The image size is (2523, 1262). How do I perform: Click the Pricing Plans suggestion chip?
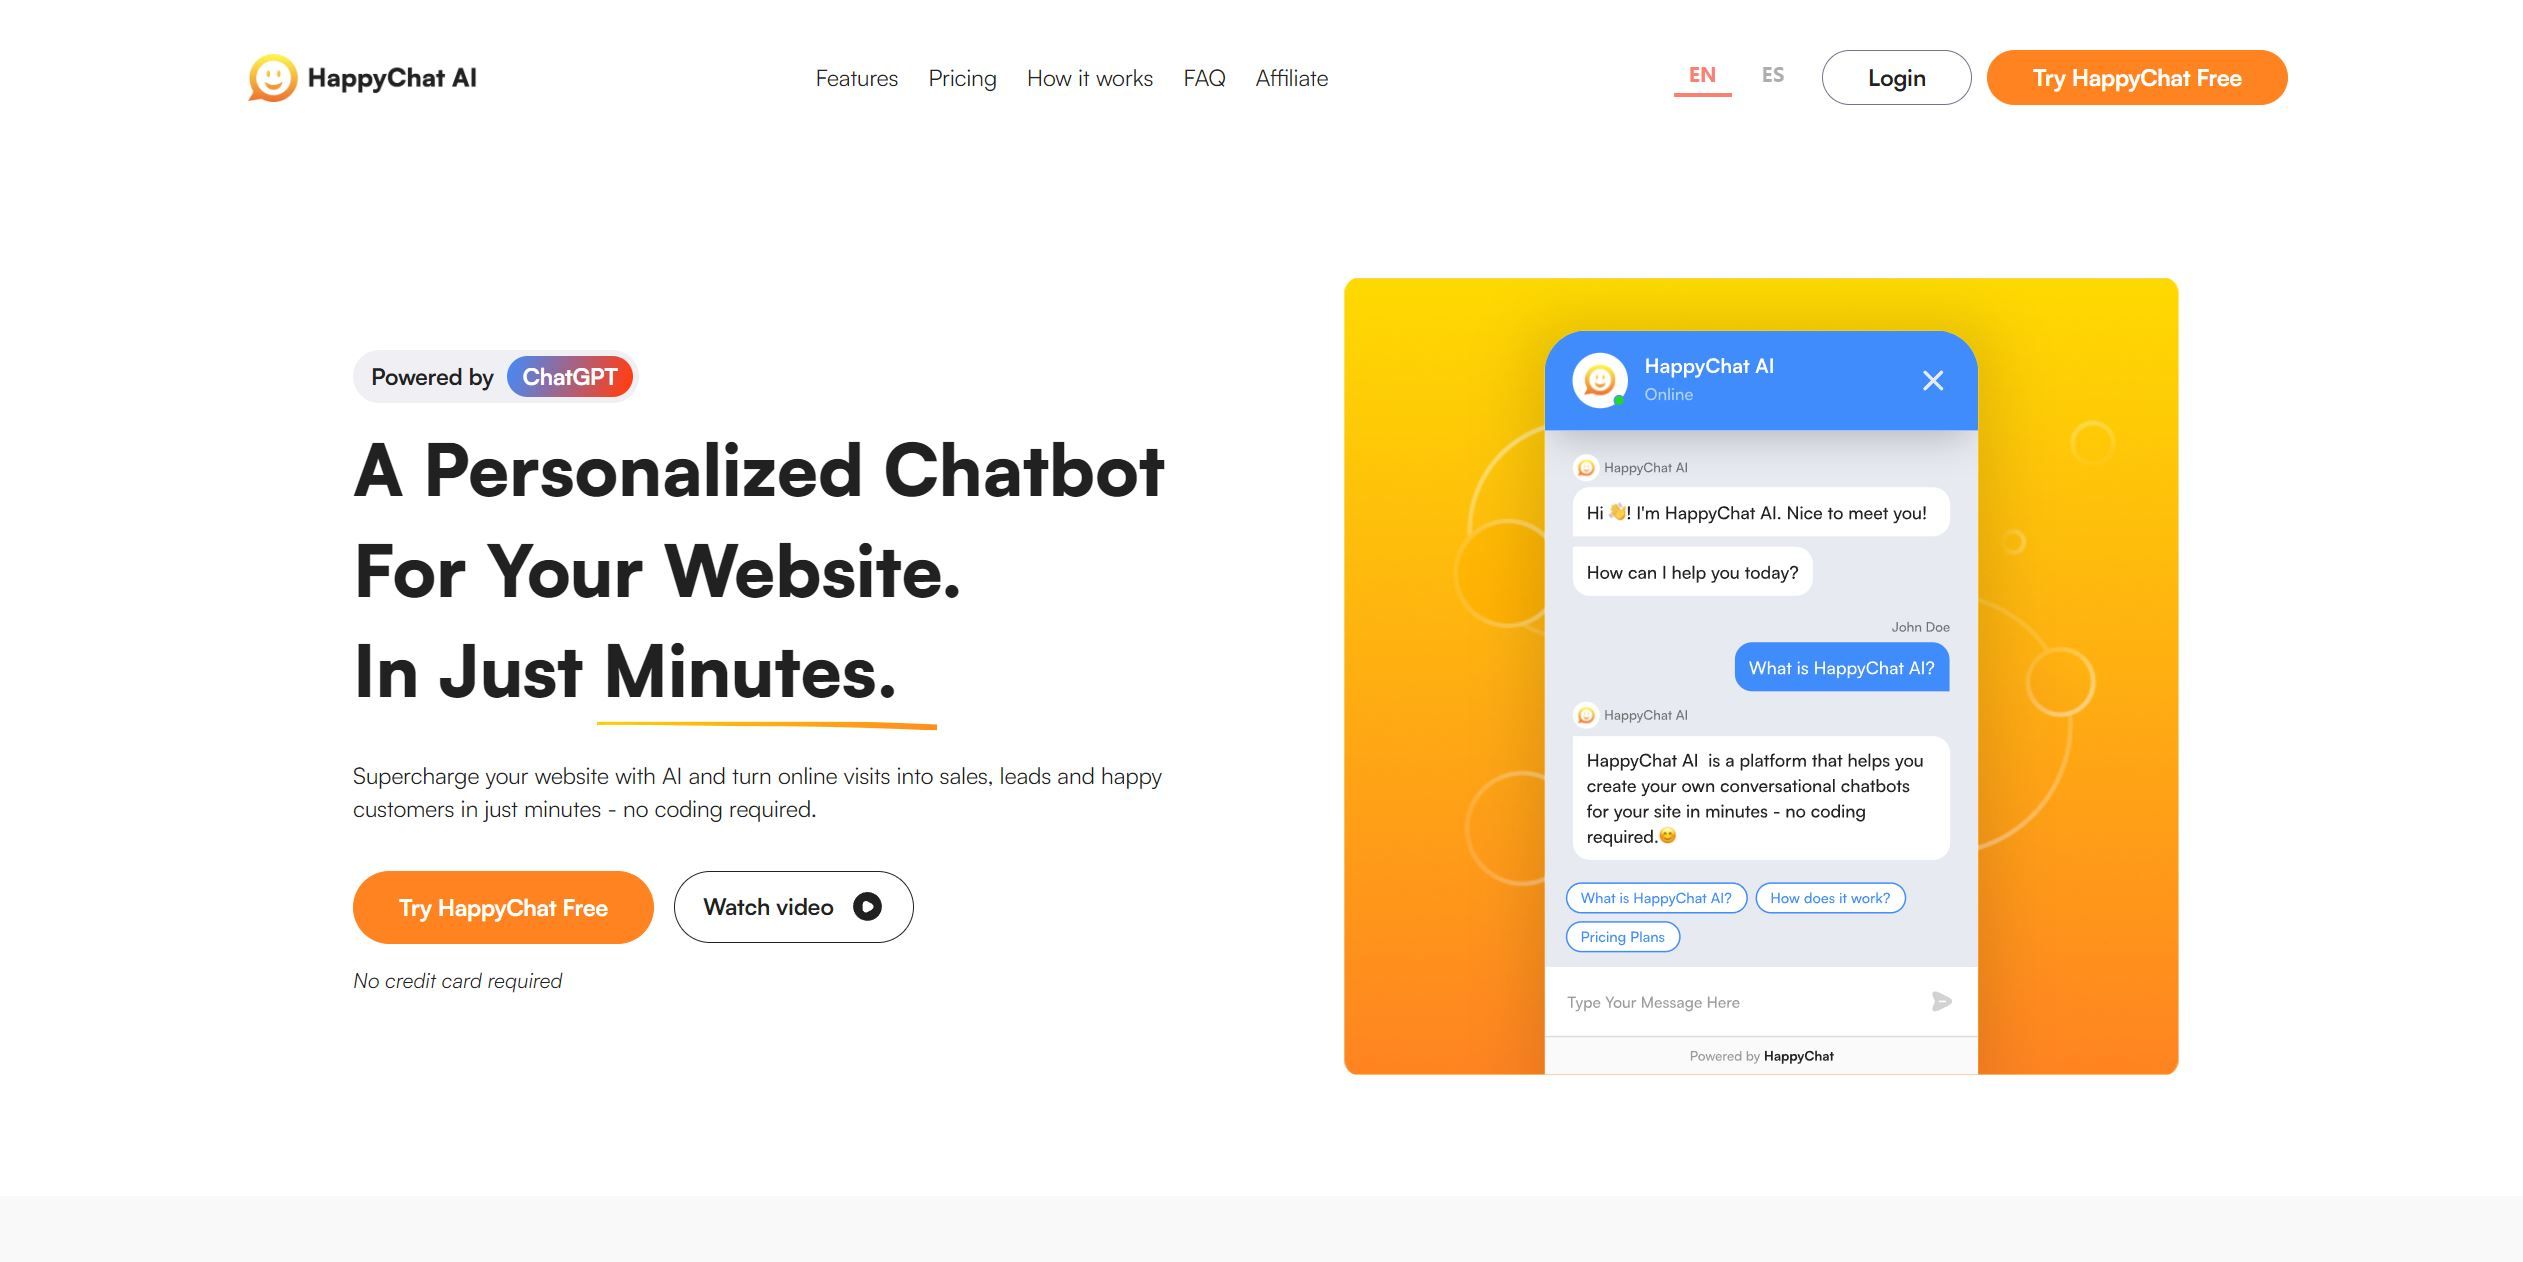(x=1624, y=935)
